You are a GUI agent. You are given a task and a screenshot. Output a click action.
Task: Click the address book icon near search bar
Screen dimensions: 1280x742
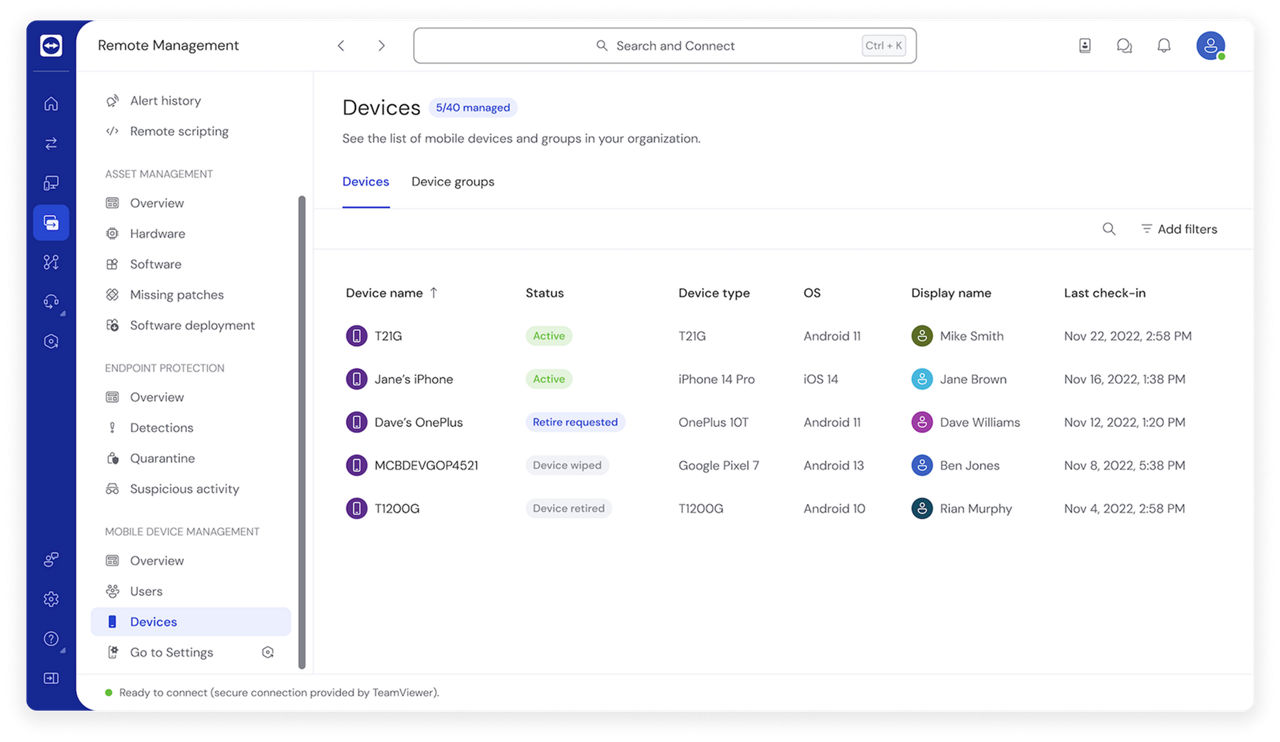pos(1085,45)
